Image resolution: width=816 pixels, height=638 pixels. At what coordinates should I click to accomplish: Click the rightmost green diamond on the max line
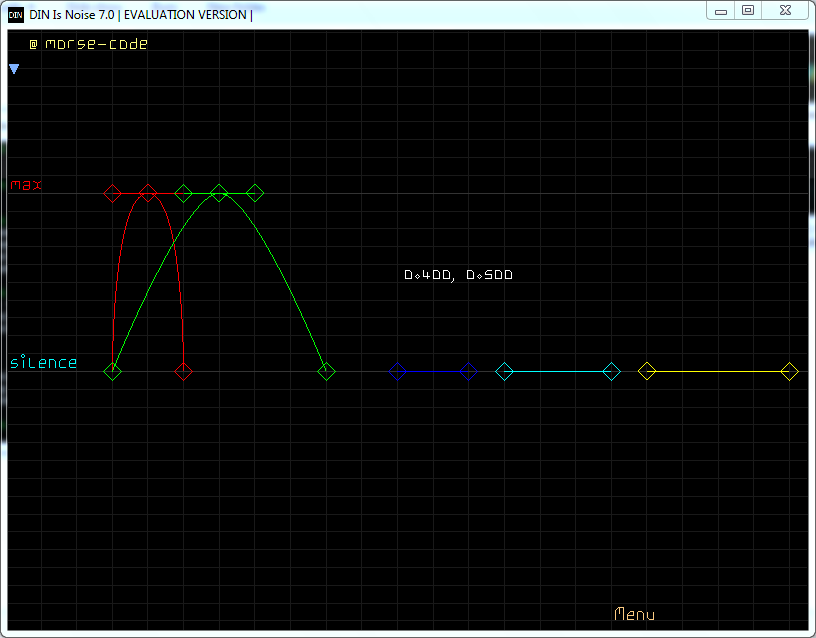coord(255,193)
